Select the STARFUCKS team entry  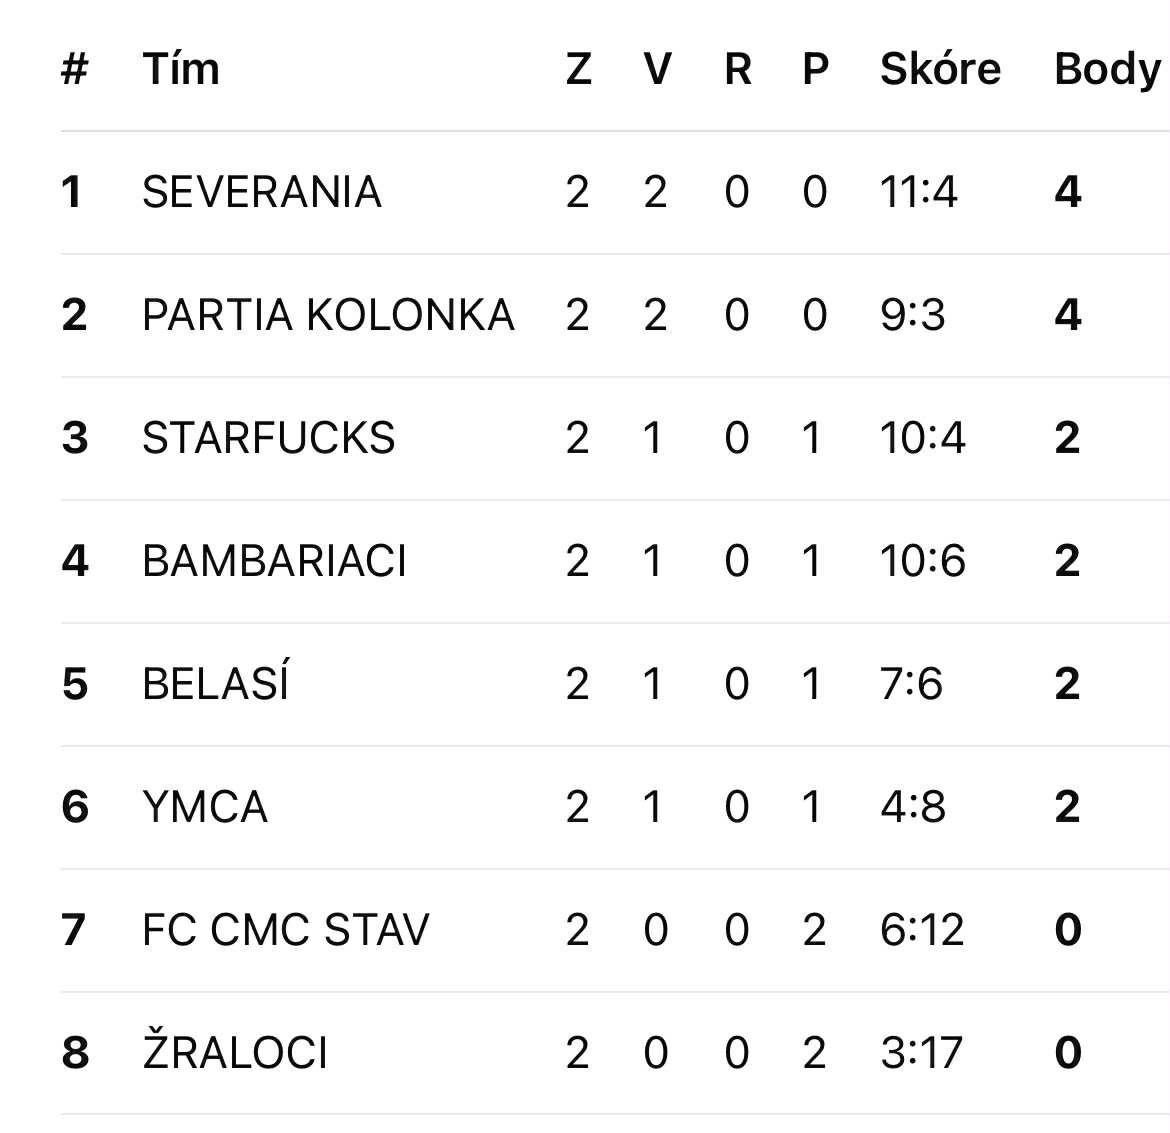point(268,438)
